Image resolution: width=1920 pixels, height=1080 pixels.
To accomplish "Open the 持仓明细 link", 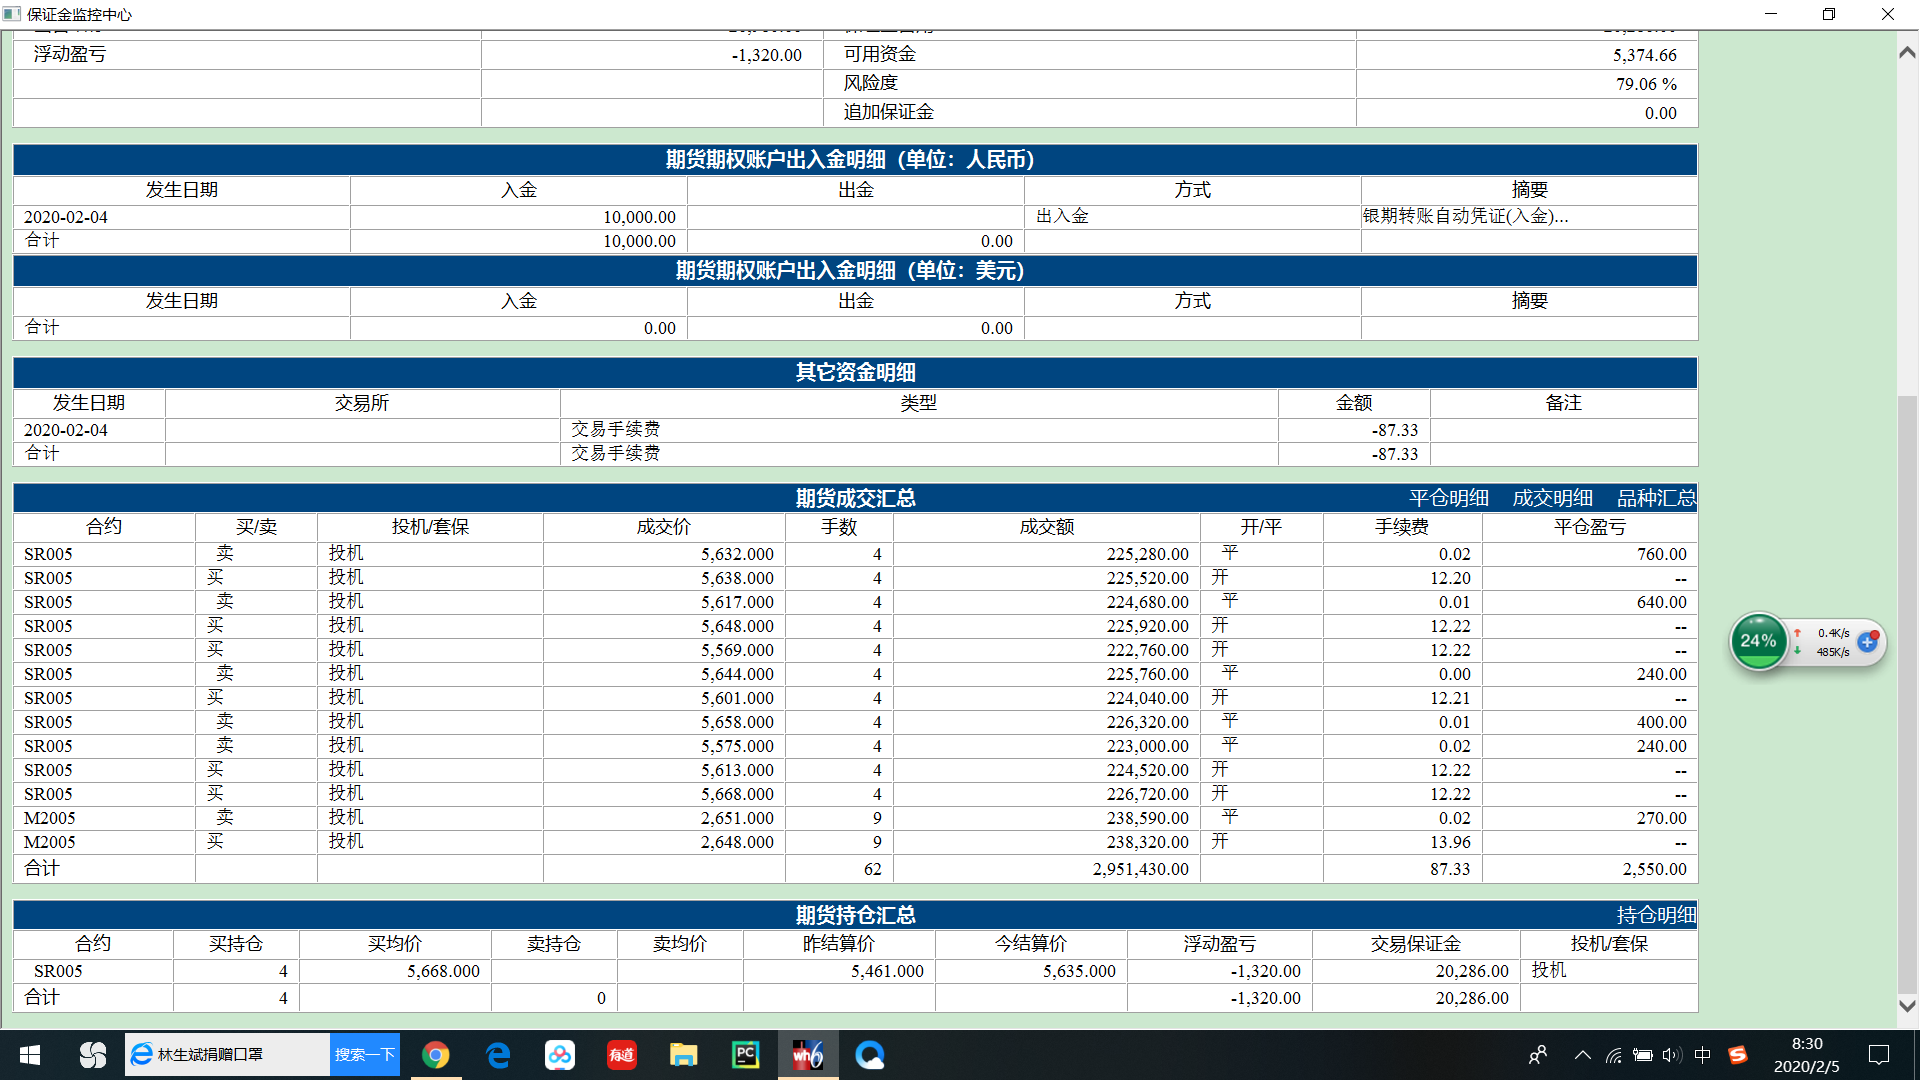I will pos(1656,915).
